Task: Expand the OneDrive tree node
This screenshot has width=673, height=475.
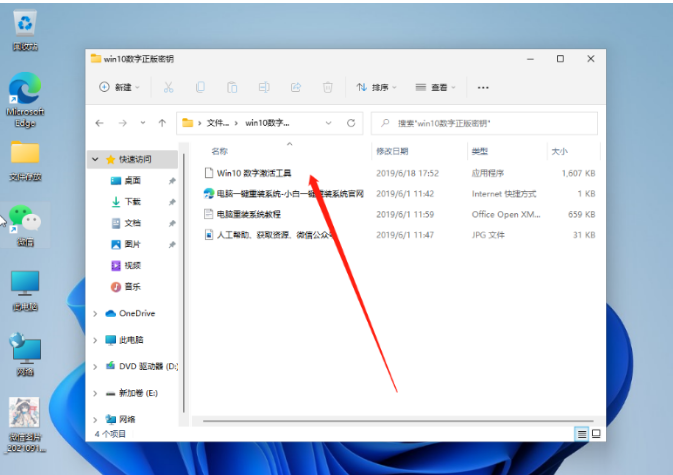Action: tap(95, 314)
